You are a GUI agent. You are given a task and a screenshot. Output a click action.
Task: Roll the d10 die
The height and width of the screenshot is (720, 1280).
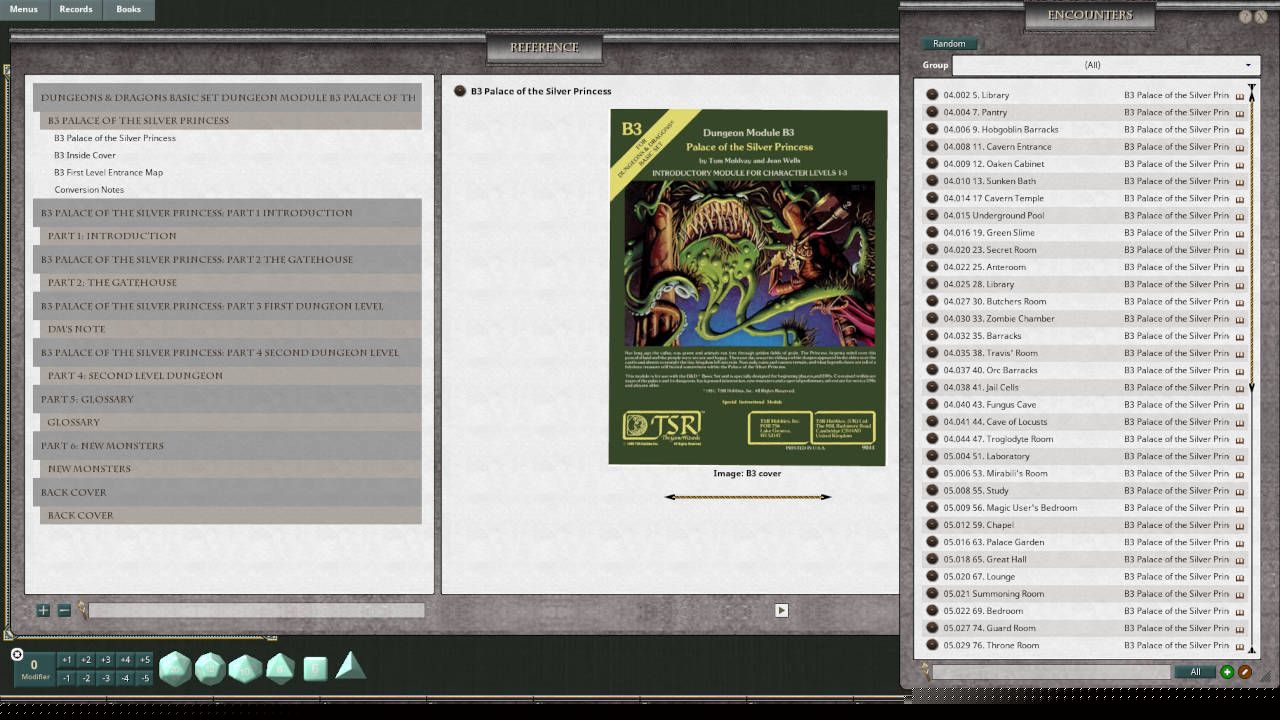245,668
